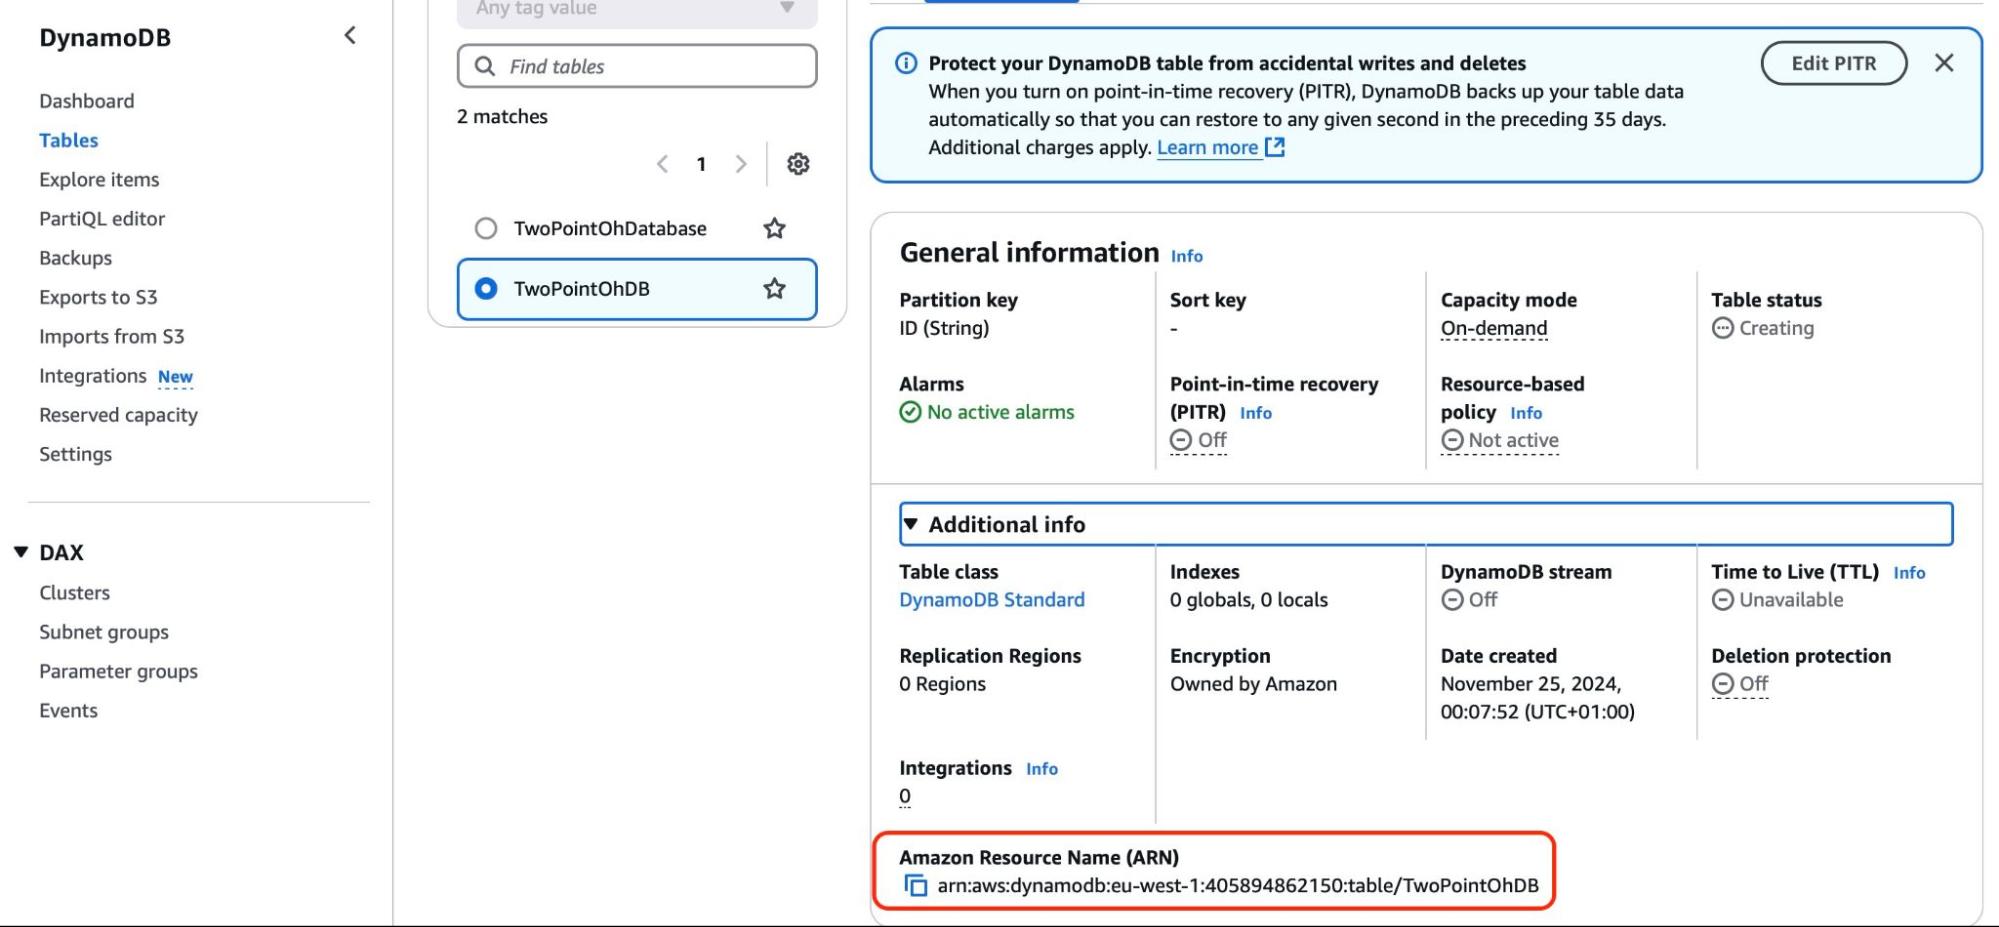Image resolution: width=1999 pixels, height=927 pixels.
Task: Open Dashboard in the sidebar
Action: [87, 101]
